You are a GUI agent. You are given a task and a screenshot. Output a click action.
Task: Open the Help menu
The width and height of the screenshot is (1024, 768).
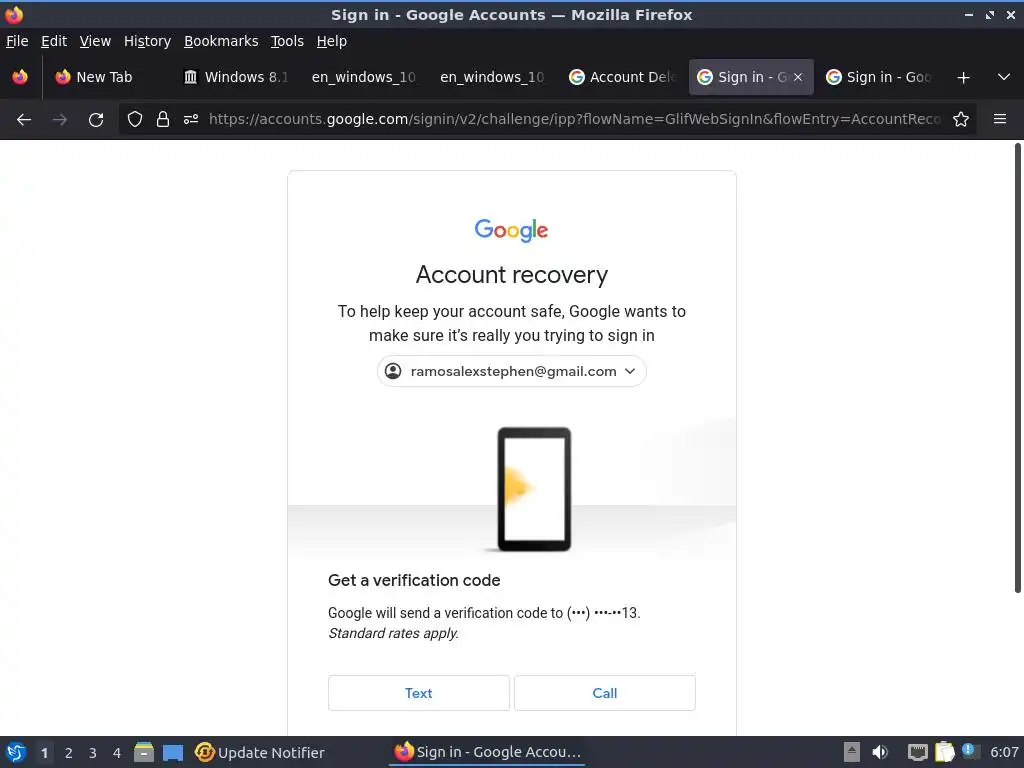(332, 41)
